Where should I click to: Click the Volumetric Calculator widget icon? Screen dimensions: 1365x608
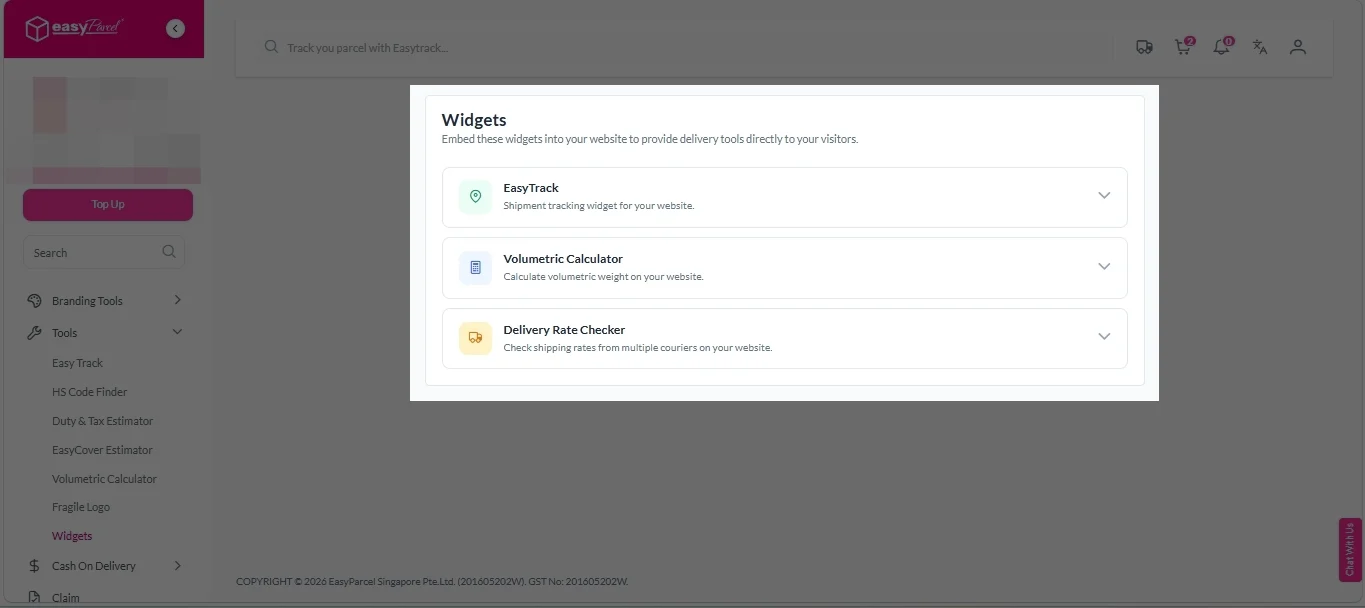tap(475, 268)
